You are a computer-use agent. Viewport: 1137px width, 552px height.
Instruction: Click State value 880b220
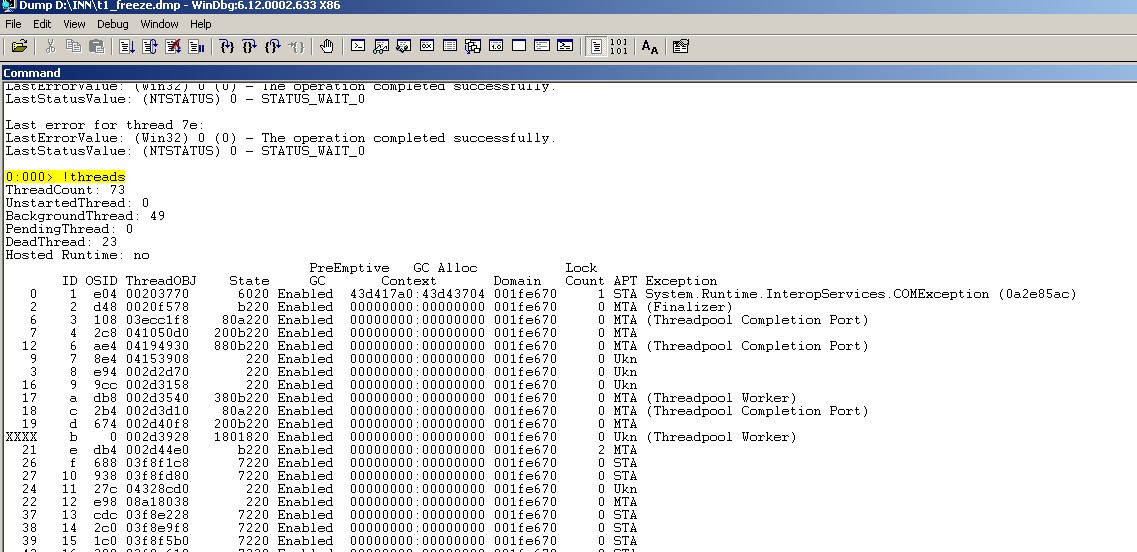tap(241, 346)
